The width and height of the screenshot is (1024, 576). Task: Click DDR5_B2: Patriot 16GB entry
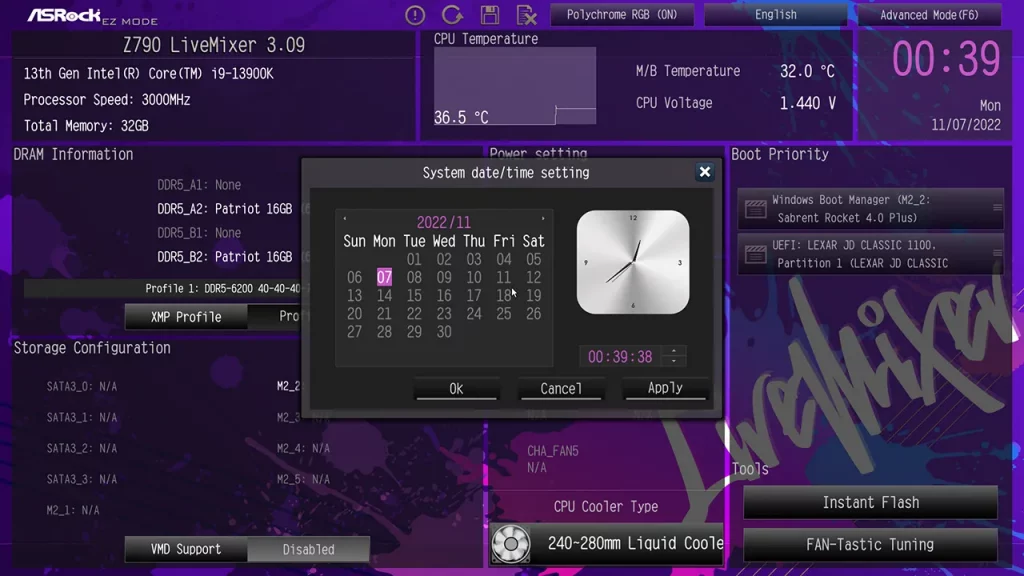(x=225, y=257)
